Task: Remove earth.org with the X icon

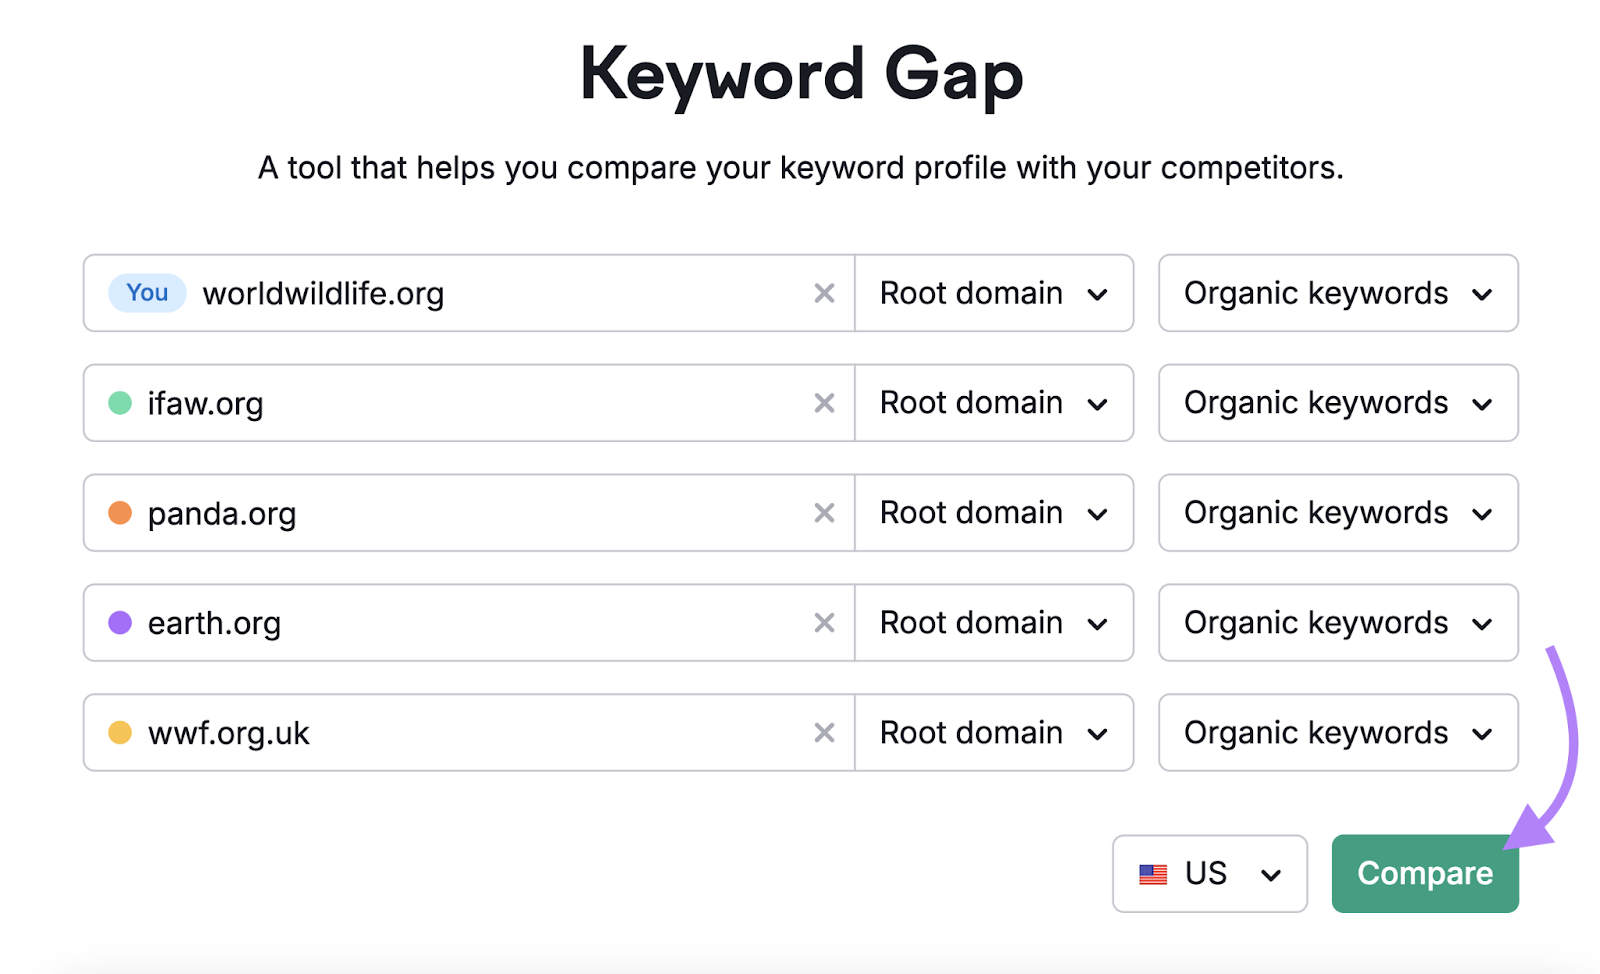Action: point(824,623)
